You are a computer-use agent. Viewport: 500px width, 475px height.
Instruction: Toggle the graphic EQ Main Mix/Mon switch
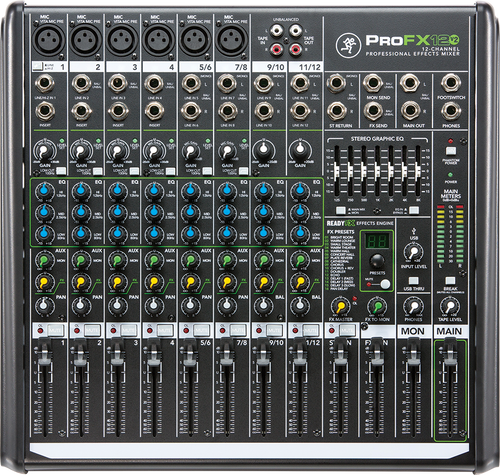[341, 210]
